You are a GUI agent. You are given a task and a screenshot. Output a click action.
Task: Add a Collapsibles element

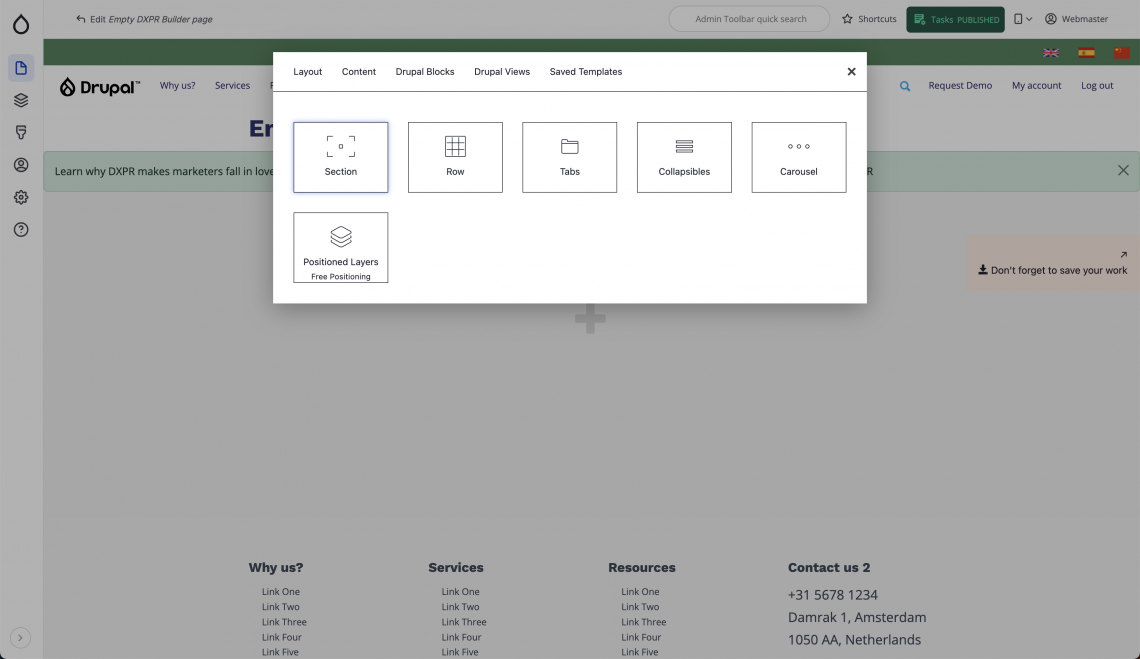coord(684,157)
